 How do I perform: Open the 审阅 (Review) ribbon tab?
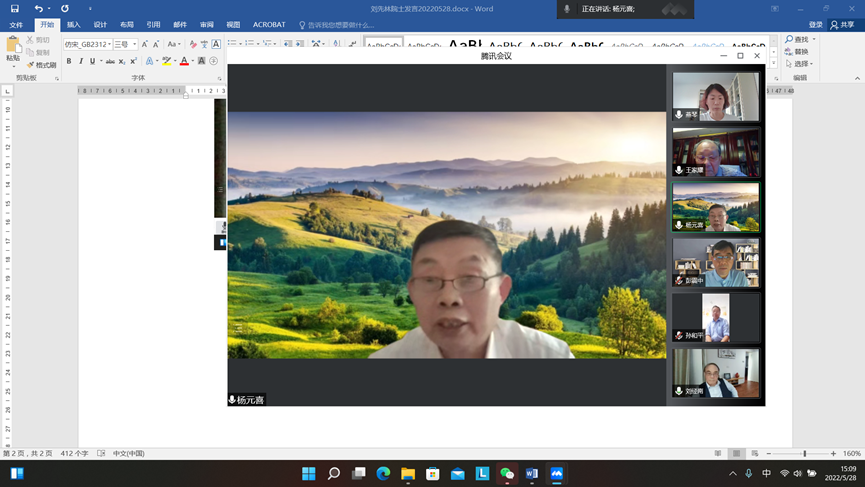[x=206, y=25]
